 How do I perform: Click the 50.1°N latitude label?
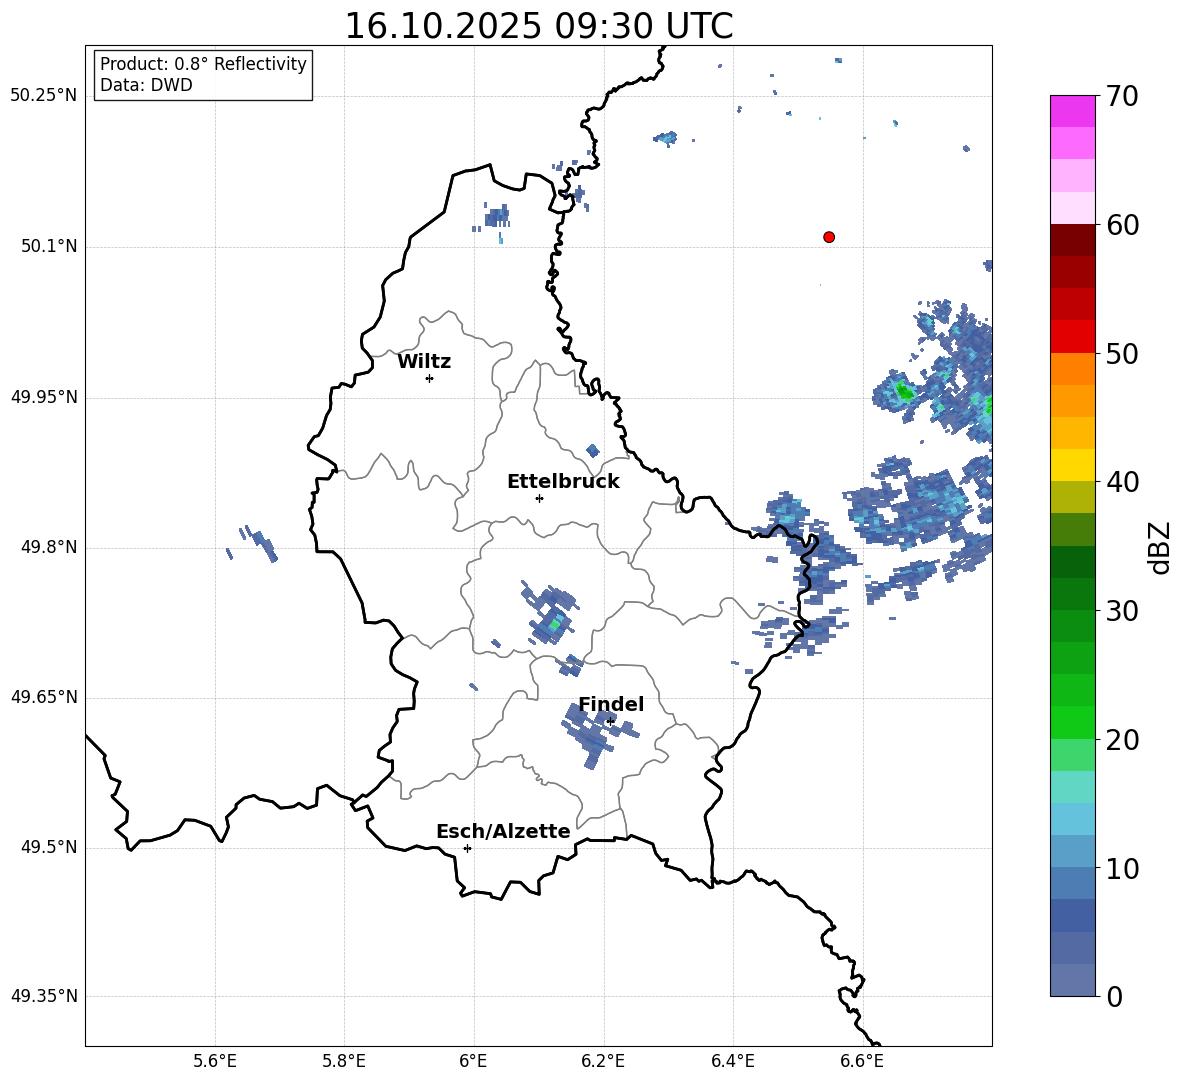pyautogui.click(x=50, y=247)
